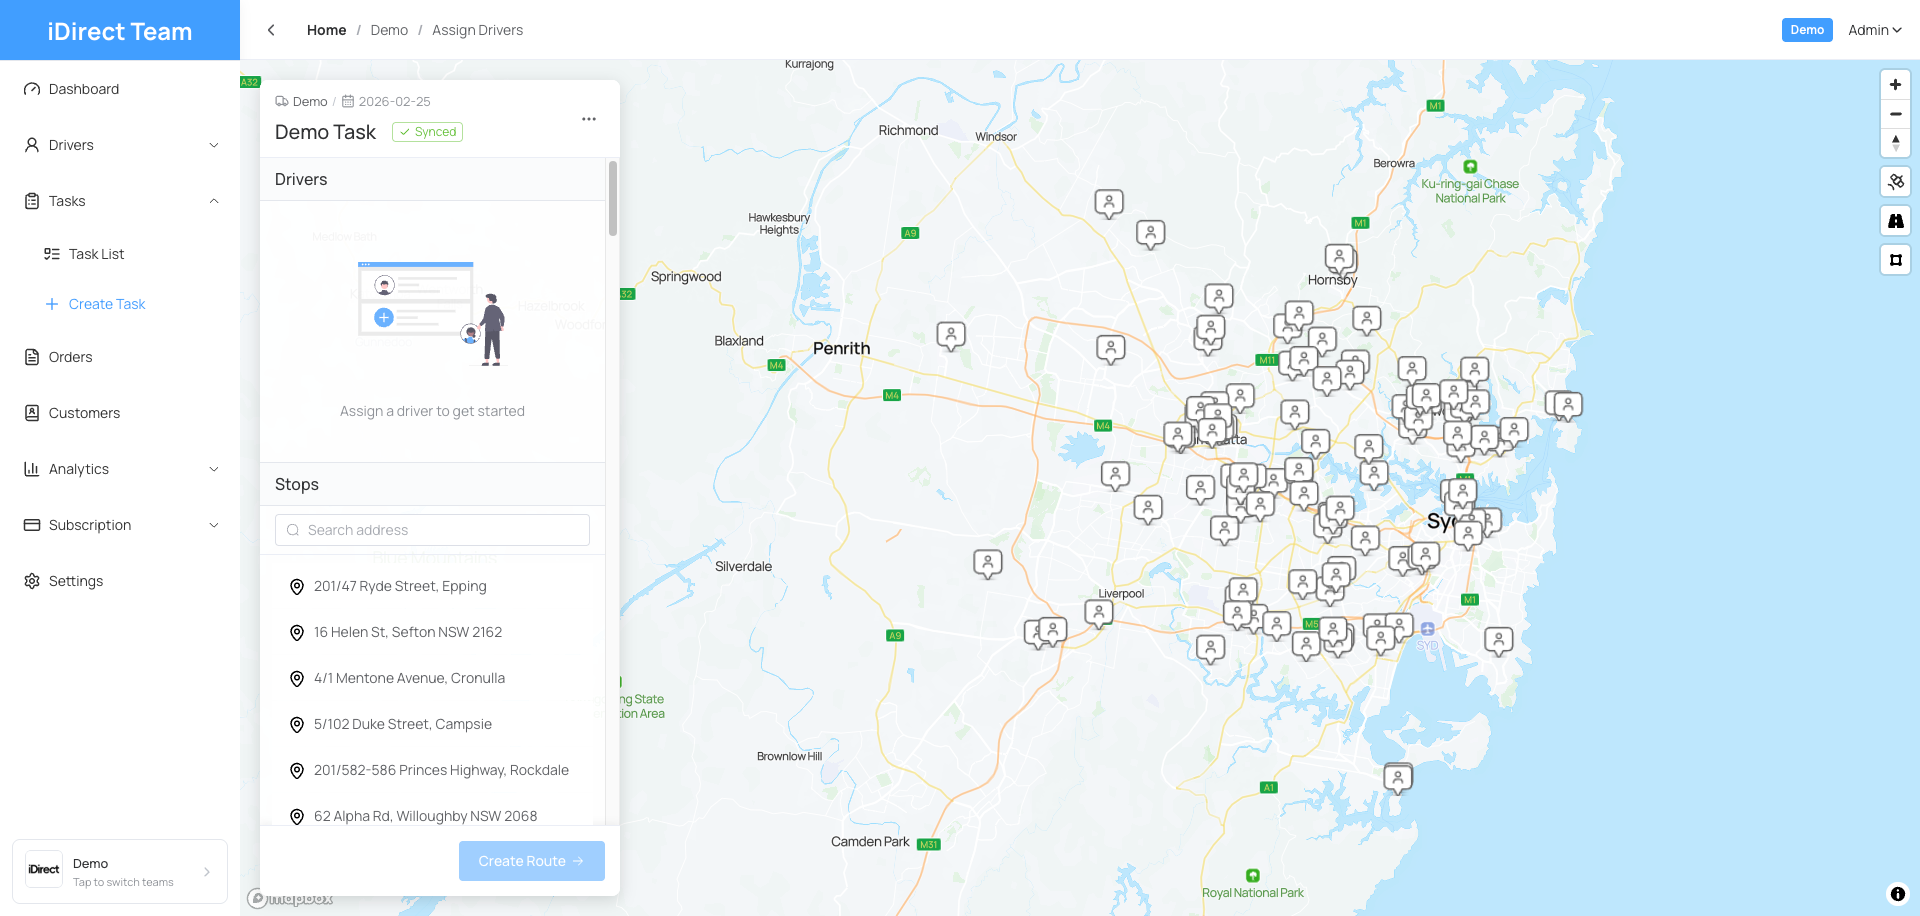
Task: Open the Demo Task more options menu
Action: (x=589, y=119)
